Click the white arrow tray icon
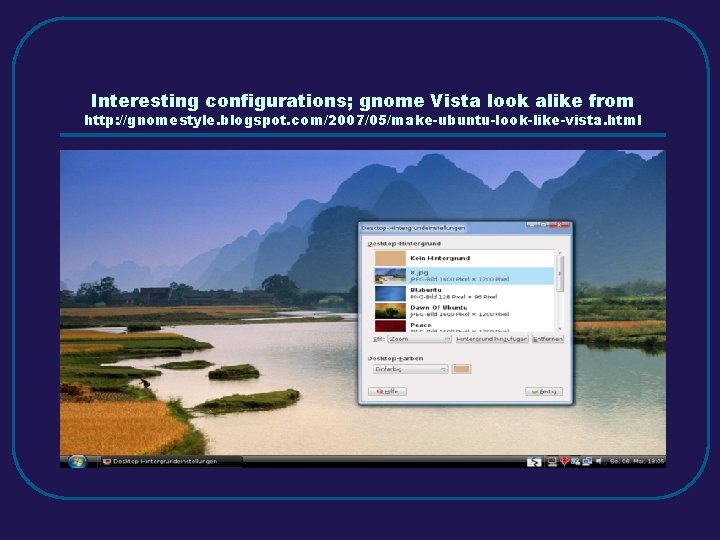The width and height of the screenshot is (720, 540). click(534, 461)
